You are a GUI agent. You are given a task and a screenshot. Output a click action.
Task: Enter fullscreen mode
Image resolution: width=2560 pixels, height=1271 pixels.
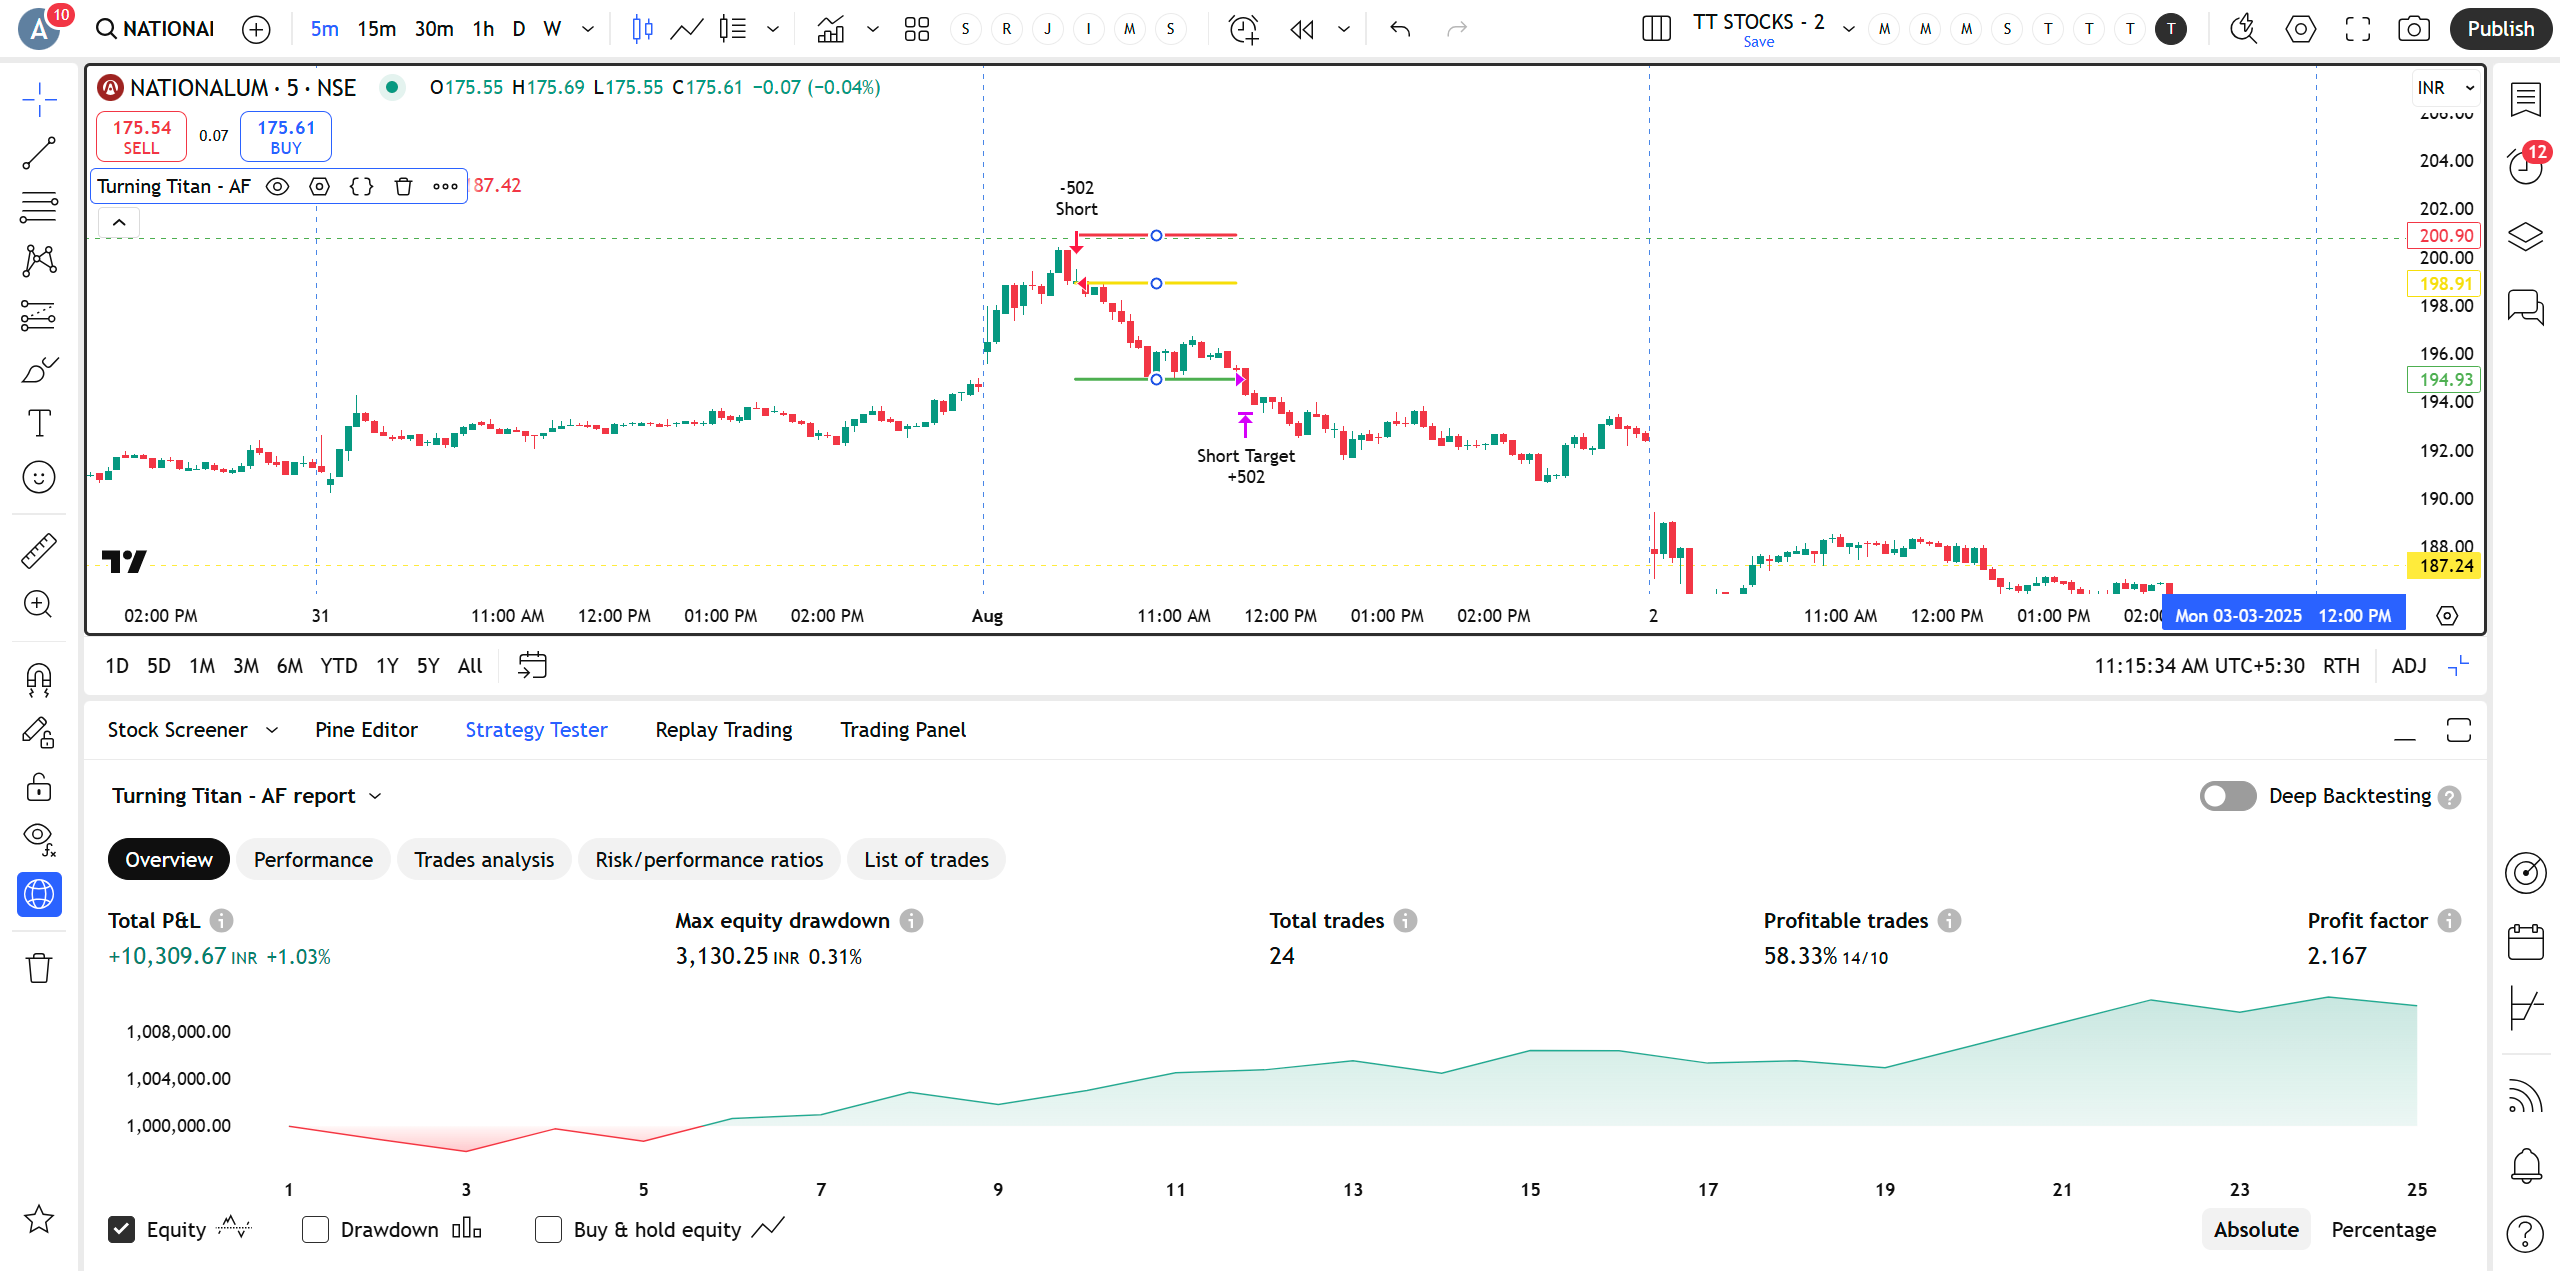click(x=2358, y=29)
